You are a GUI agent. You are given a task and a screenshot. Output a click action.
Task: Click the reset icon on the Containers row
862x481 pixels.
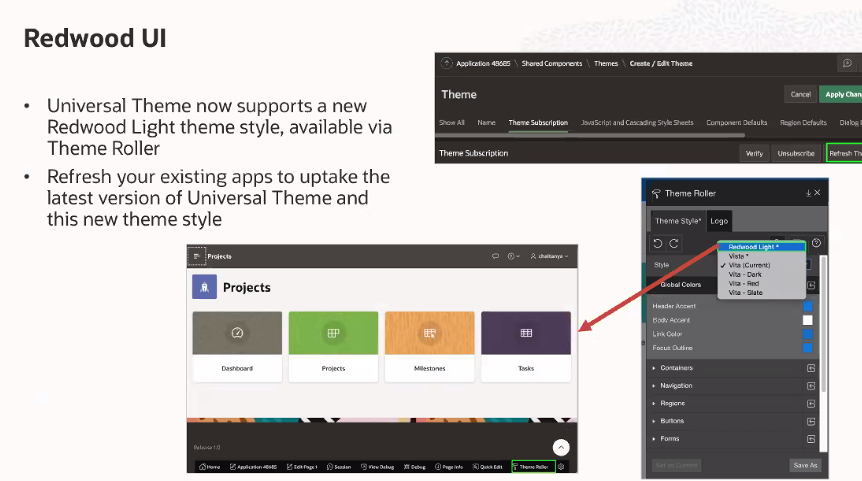coord(811,368)
